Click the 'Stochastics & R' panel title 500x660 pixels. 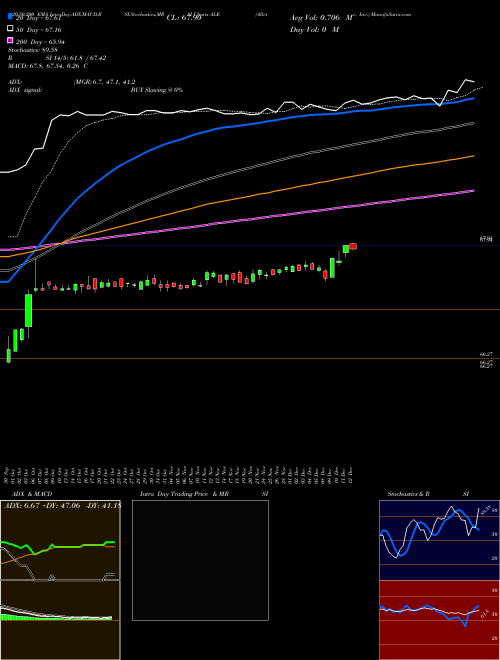click(408, 494)
